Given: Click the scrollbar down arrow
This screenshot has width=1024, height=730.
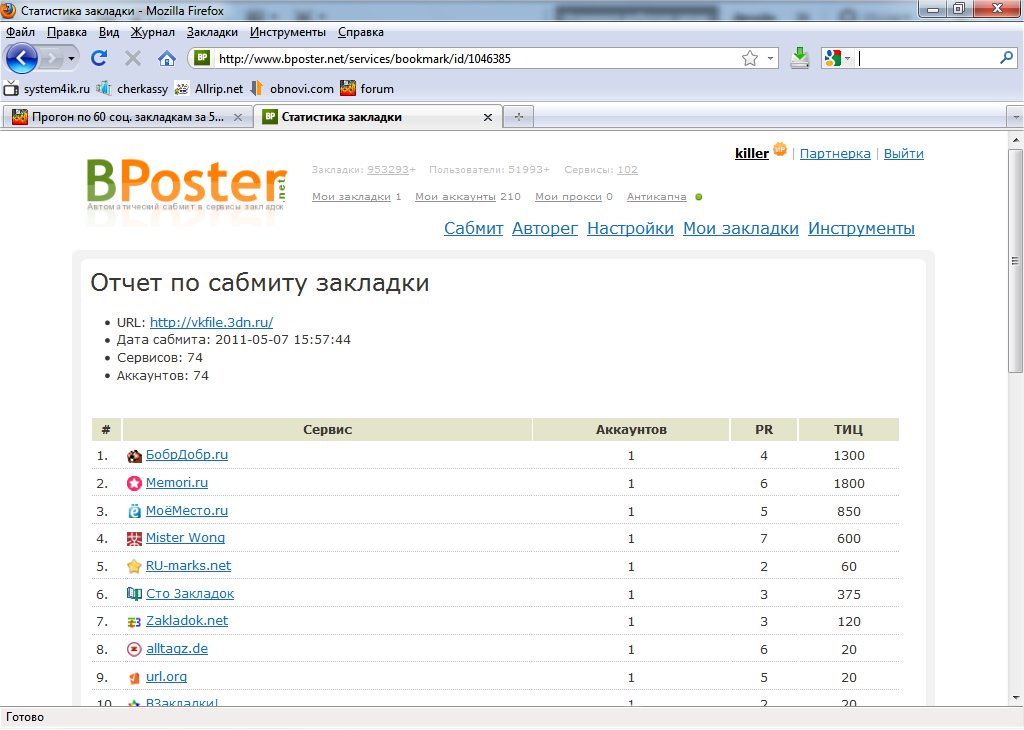Looking at the screenshot, I should click(x=1015, y=698).
